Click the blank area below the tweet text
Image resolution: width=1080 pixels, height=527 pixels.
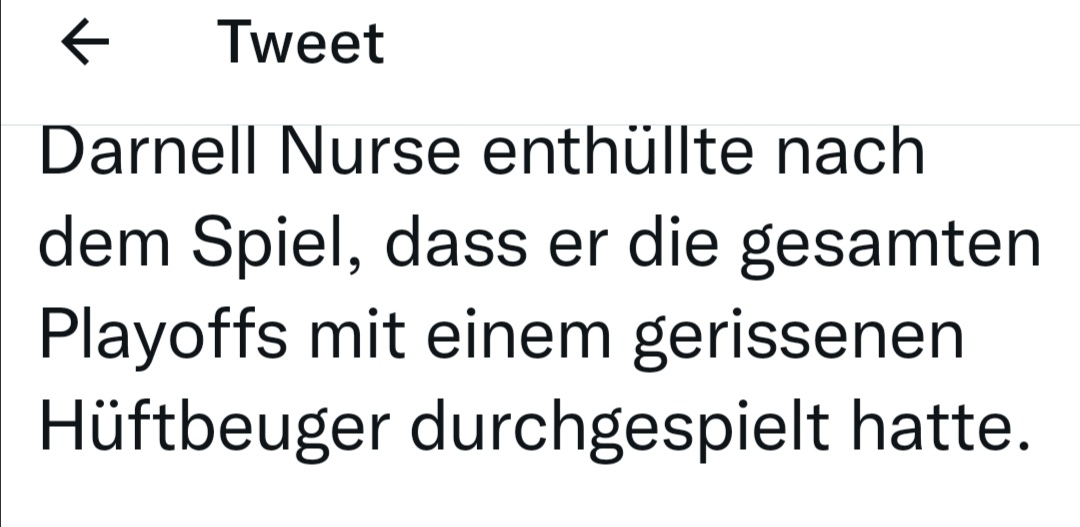[540, 497]
